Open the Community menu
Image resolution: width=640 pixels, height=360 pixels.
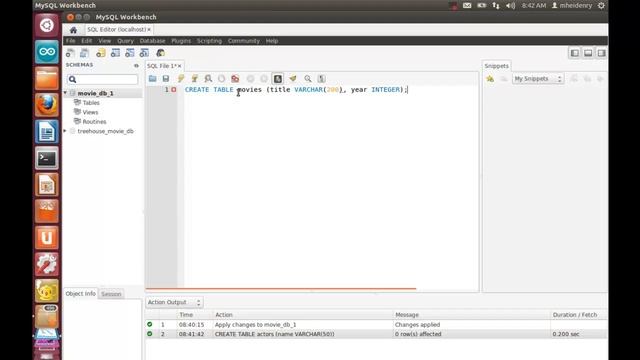pyautogui.click(x=244, y=41)
